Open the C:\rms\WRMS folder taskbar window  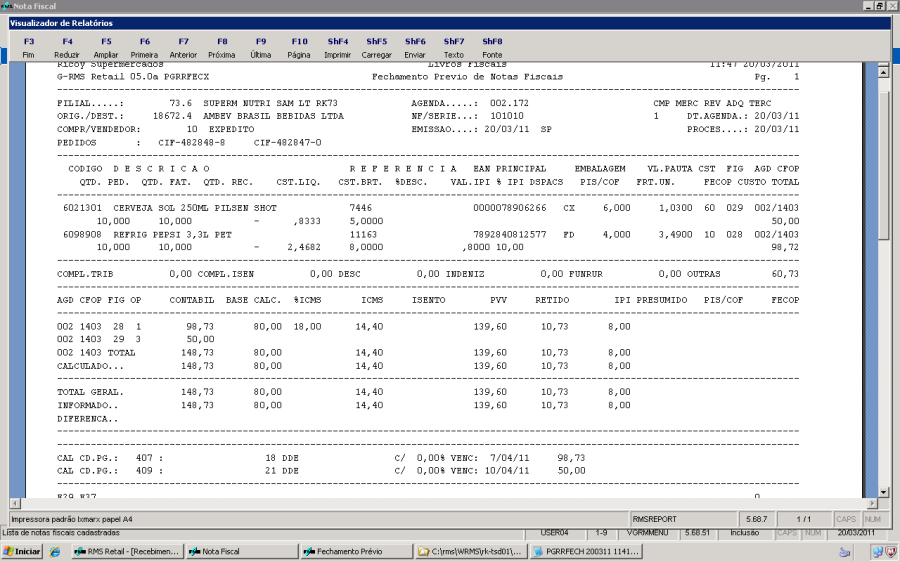pos(471,551)
